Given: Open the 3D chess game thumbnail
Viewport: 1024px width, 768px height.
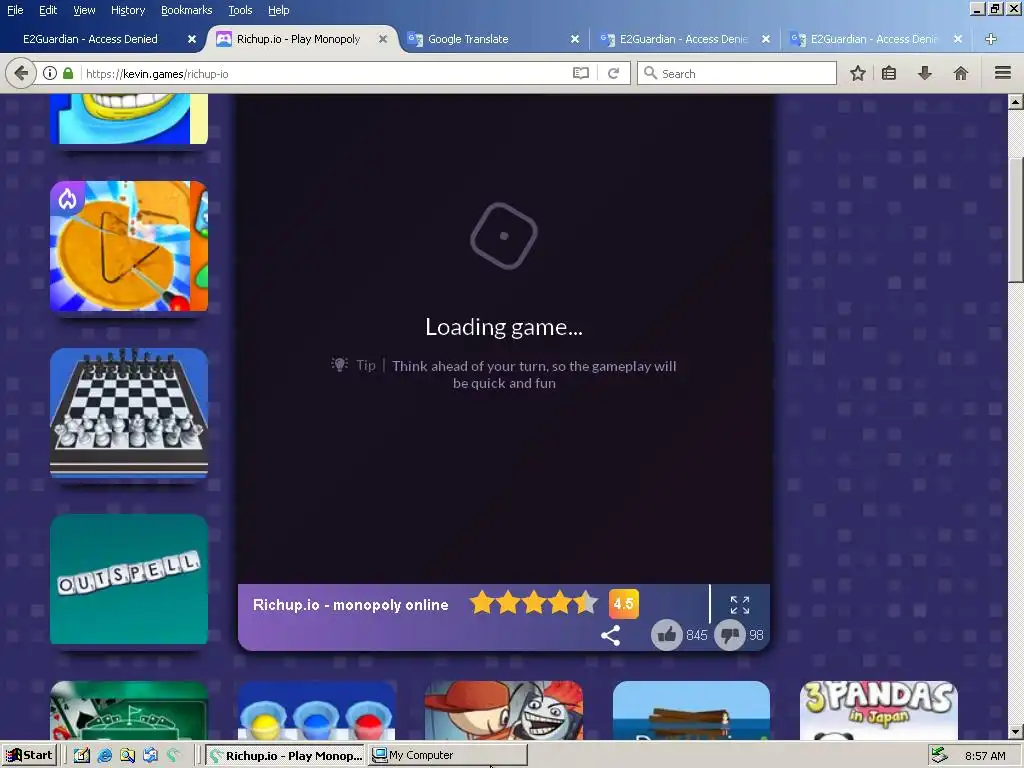Looking at the screenshot, I should pyautogui.click(x=129, y=413).
